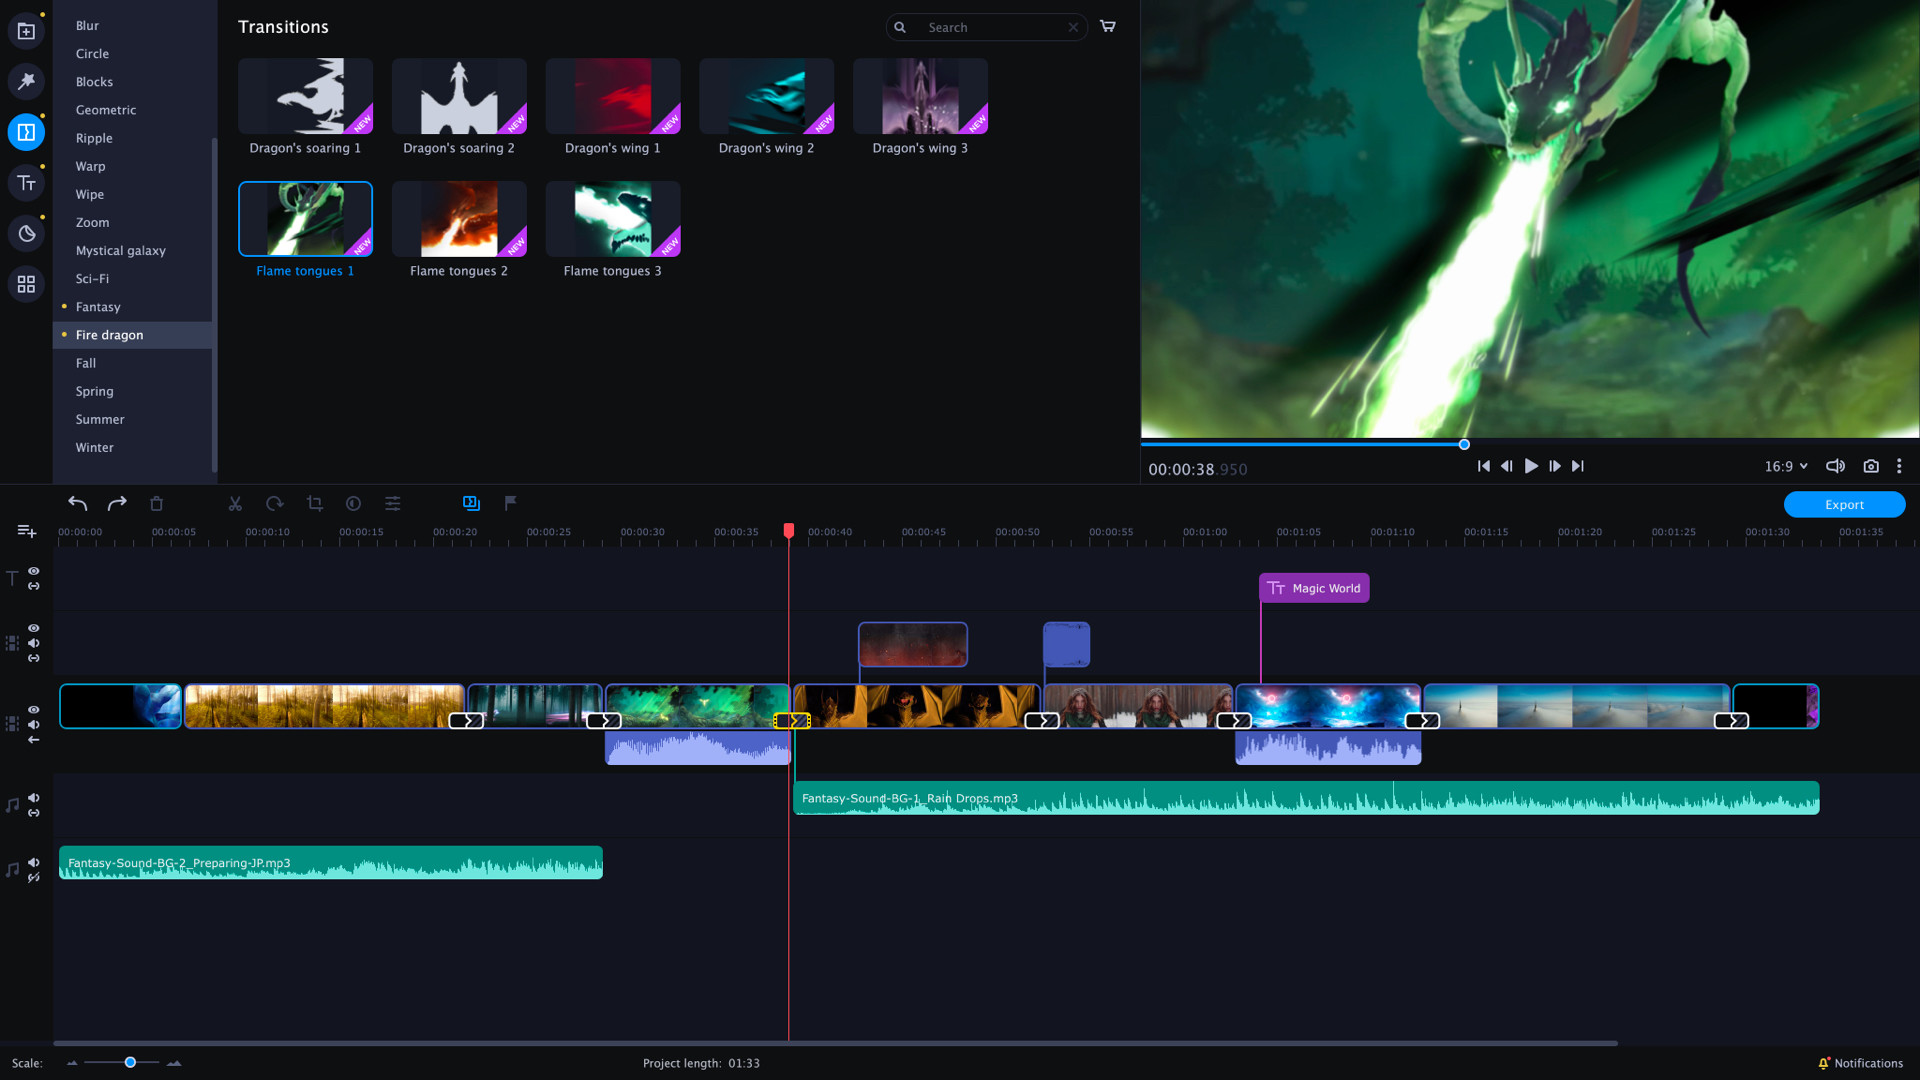Drag the timeline scale slider
The image size is (1920, 1080).
tap(129, 1063)
